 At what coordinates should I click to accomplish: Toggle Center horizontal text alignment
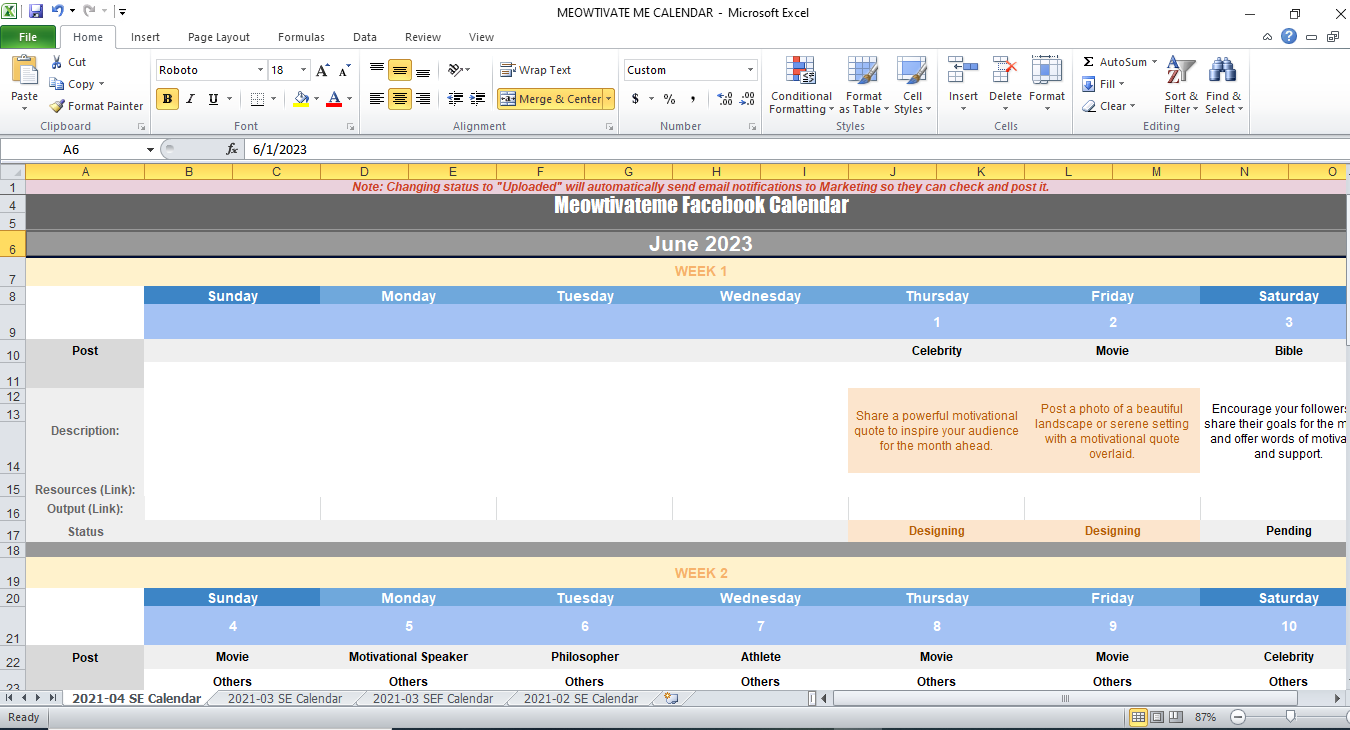tap(400, 99)
